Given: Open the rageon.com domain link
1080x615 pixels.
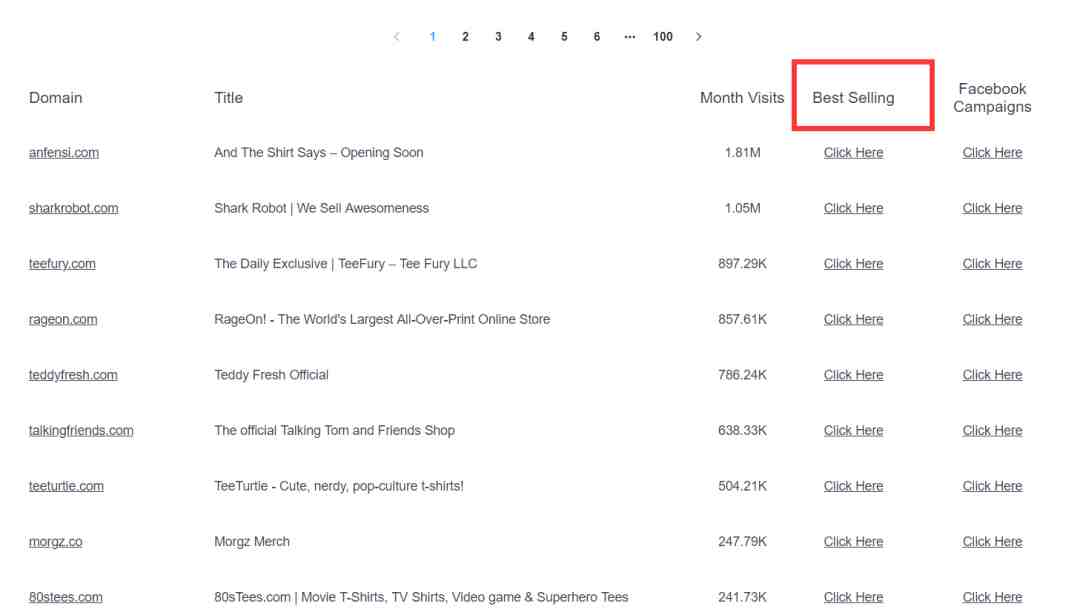Looking at the screenshot, I should [x=63, y=320].
